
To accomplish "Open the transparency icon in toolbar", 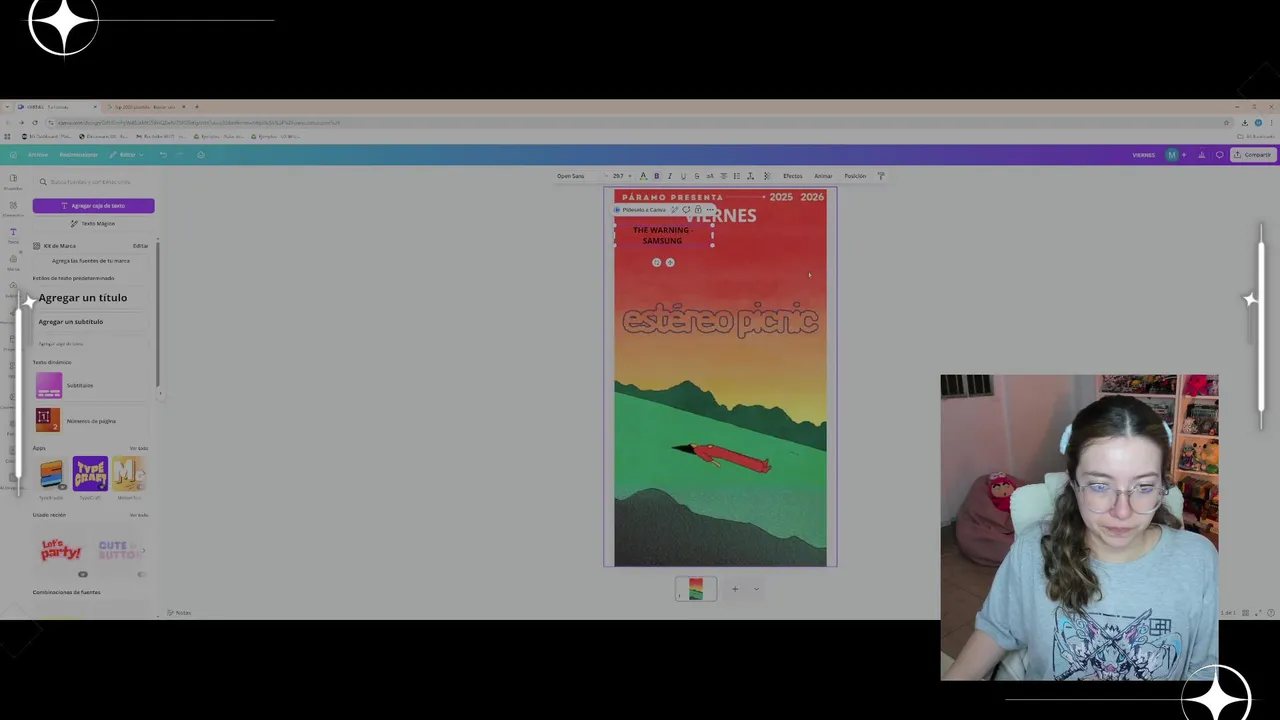I will [767, 176].
